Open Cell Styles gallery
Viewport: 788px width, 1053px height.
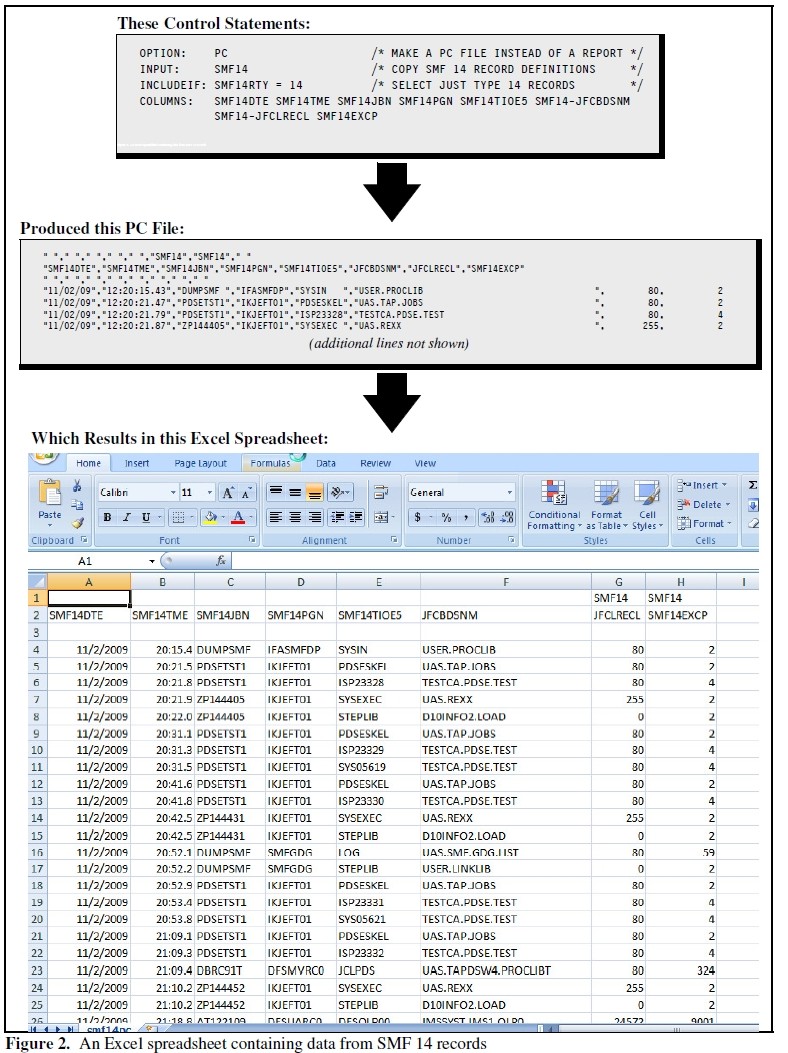point(647,505)
